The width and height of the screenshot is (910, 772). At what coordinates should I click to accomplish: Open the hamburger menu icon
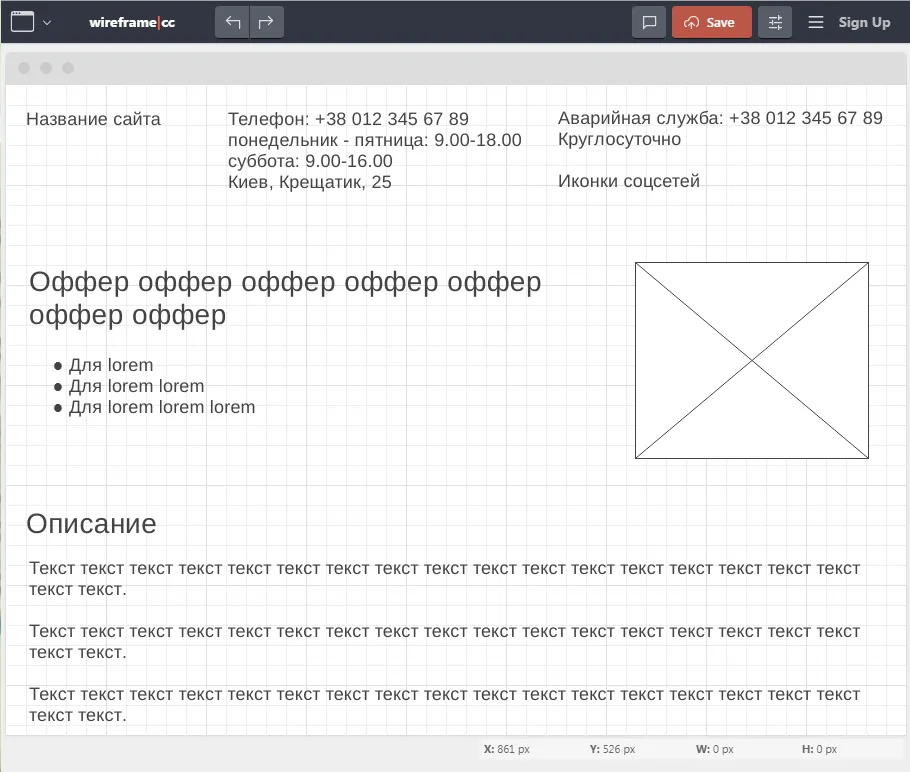816,22
